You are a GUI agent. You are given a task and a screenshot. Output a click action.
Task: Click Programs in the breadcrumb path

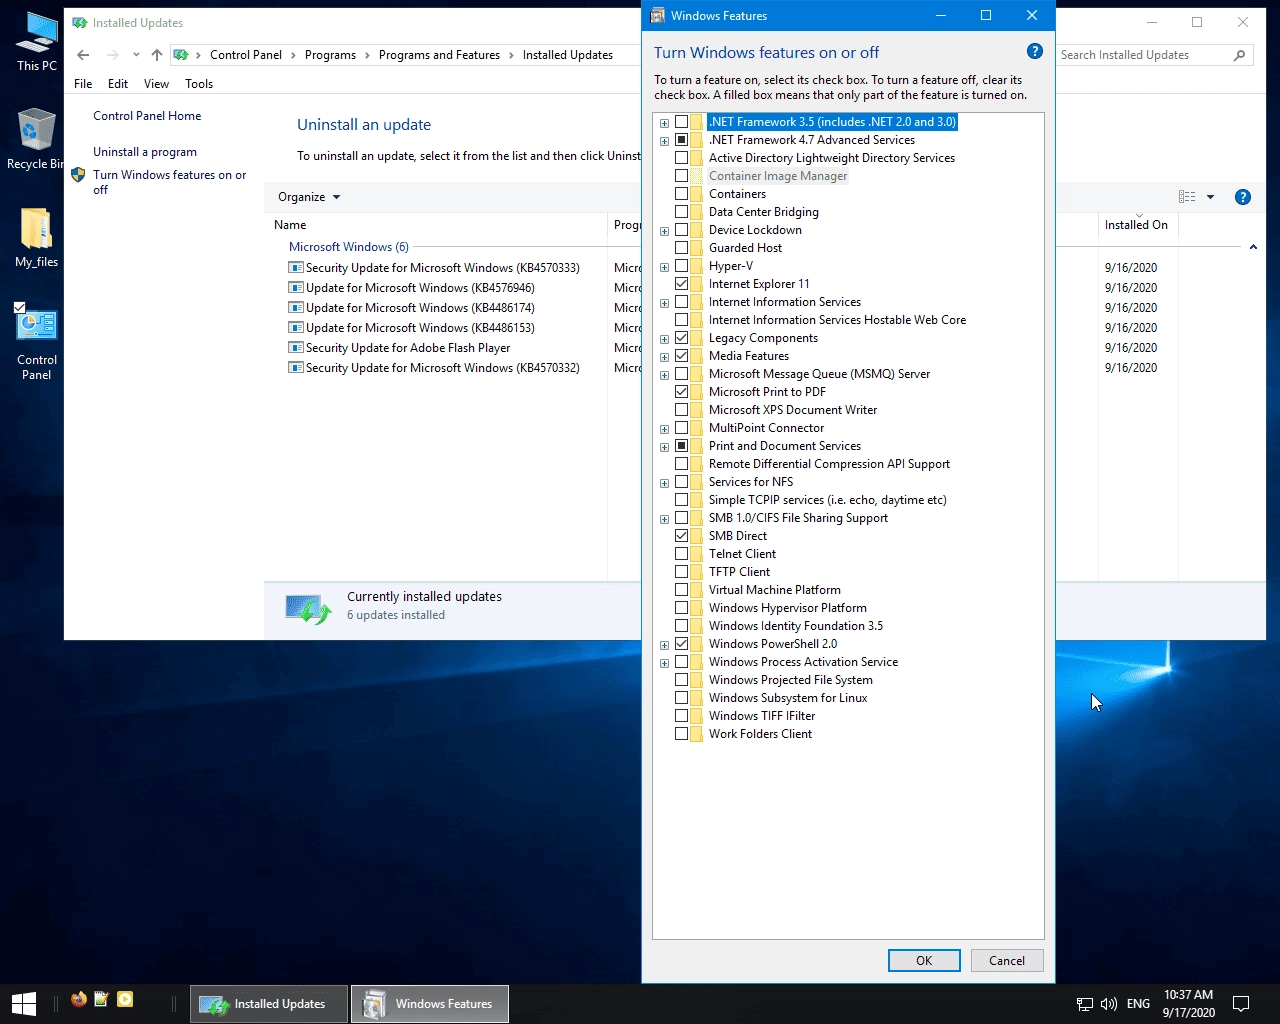(330, 55)
